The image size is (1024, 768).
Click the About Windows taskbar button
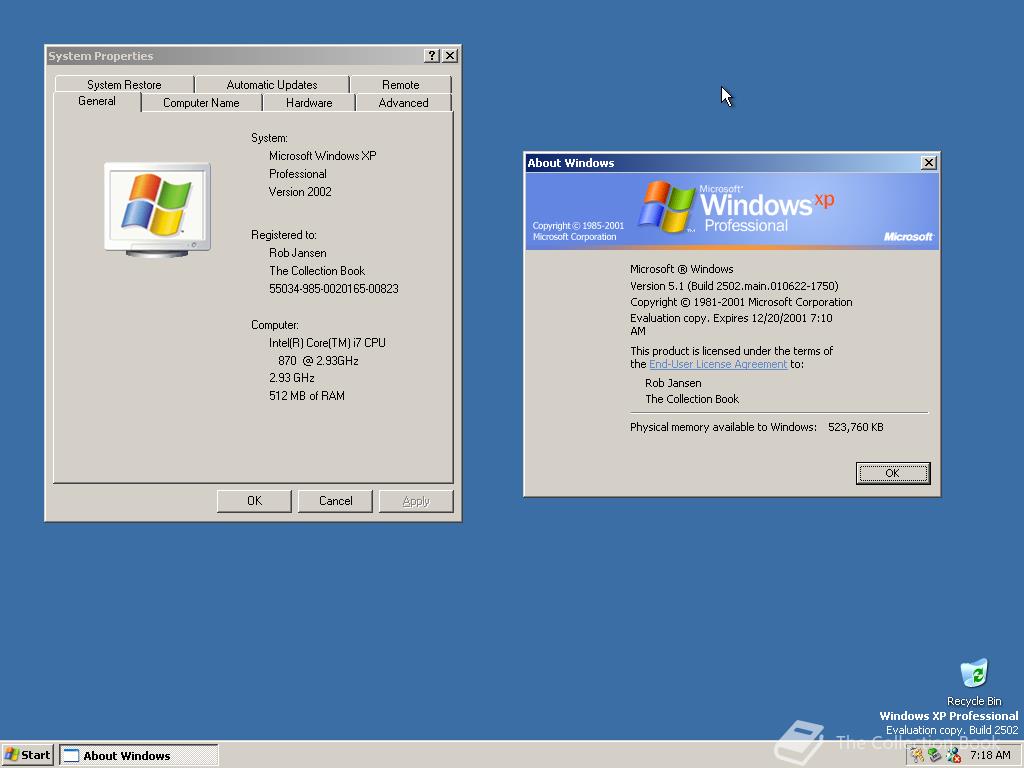(139, 755)
